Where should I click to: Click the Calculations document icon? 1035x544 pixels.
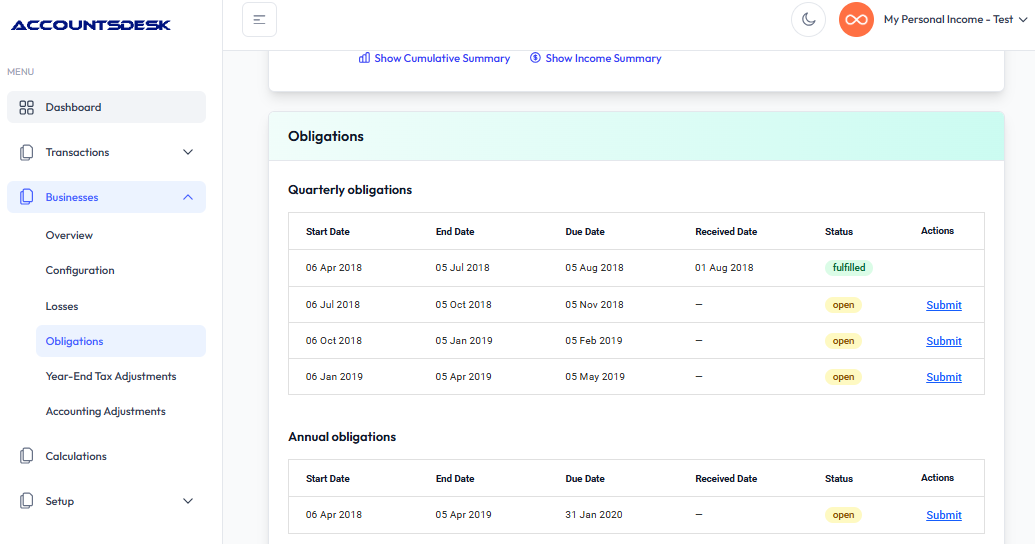pos(26,456)
